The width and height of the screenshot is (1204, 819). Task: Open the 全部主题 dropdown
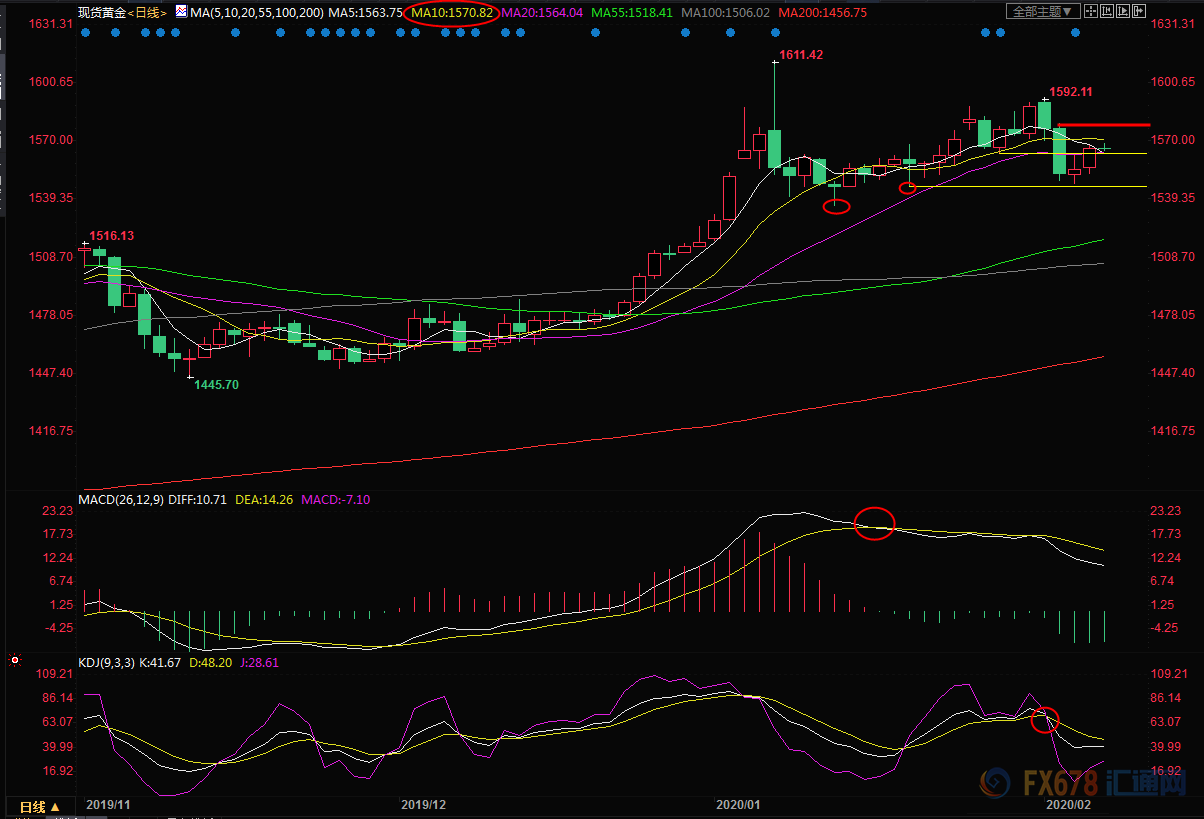click(x=1043, y=12)
